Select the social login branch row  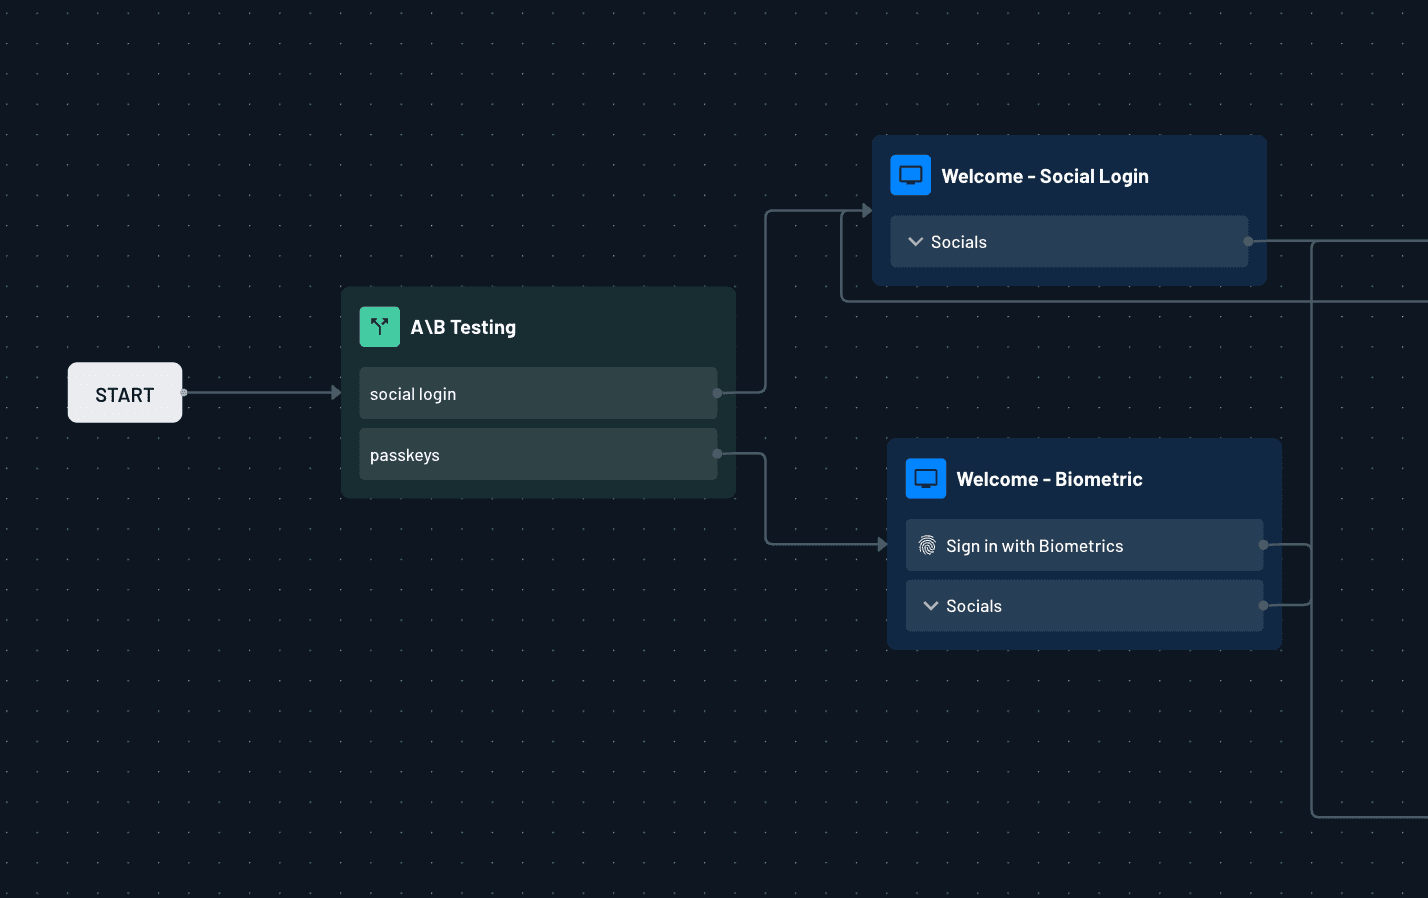pyautogui.click(x=538, y=393)
